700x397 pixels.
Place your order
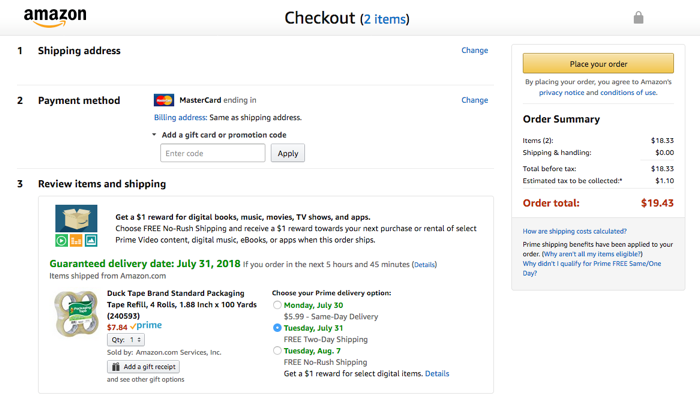point(598,64)
